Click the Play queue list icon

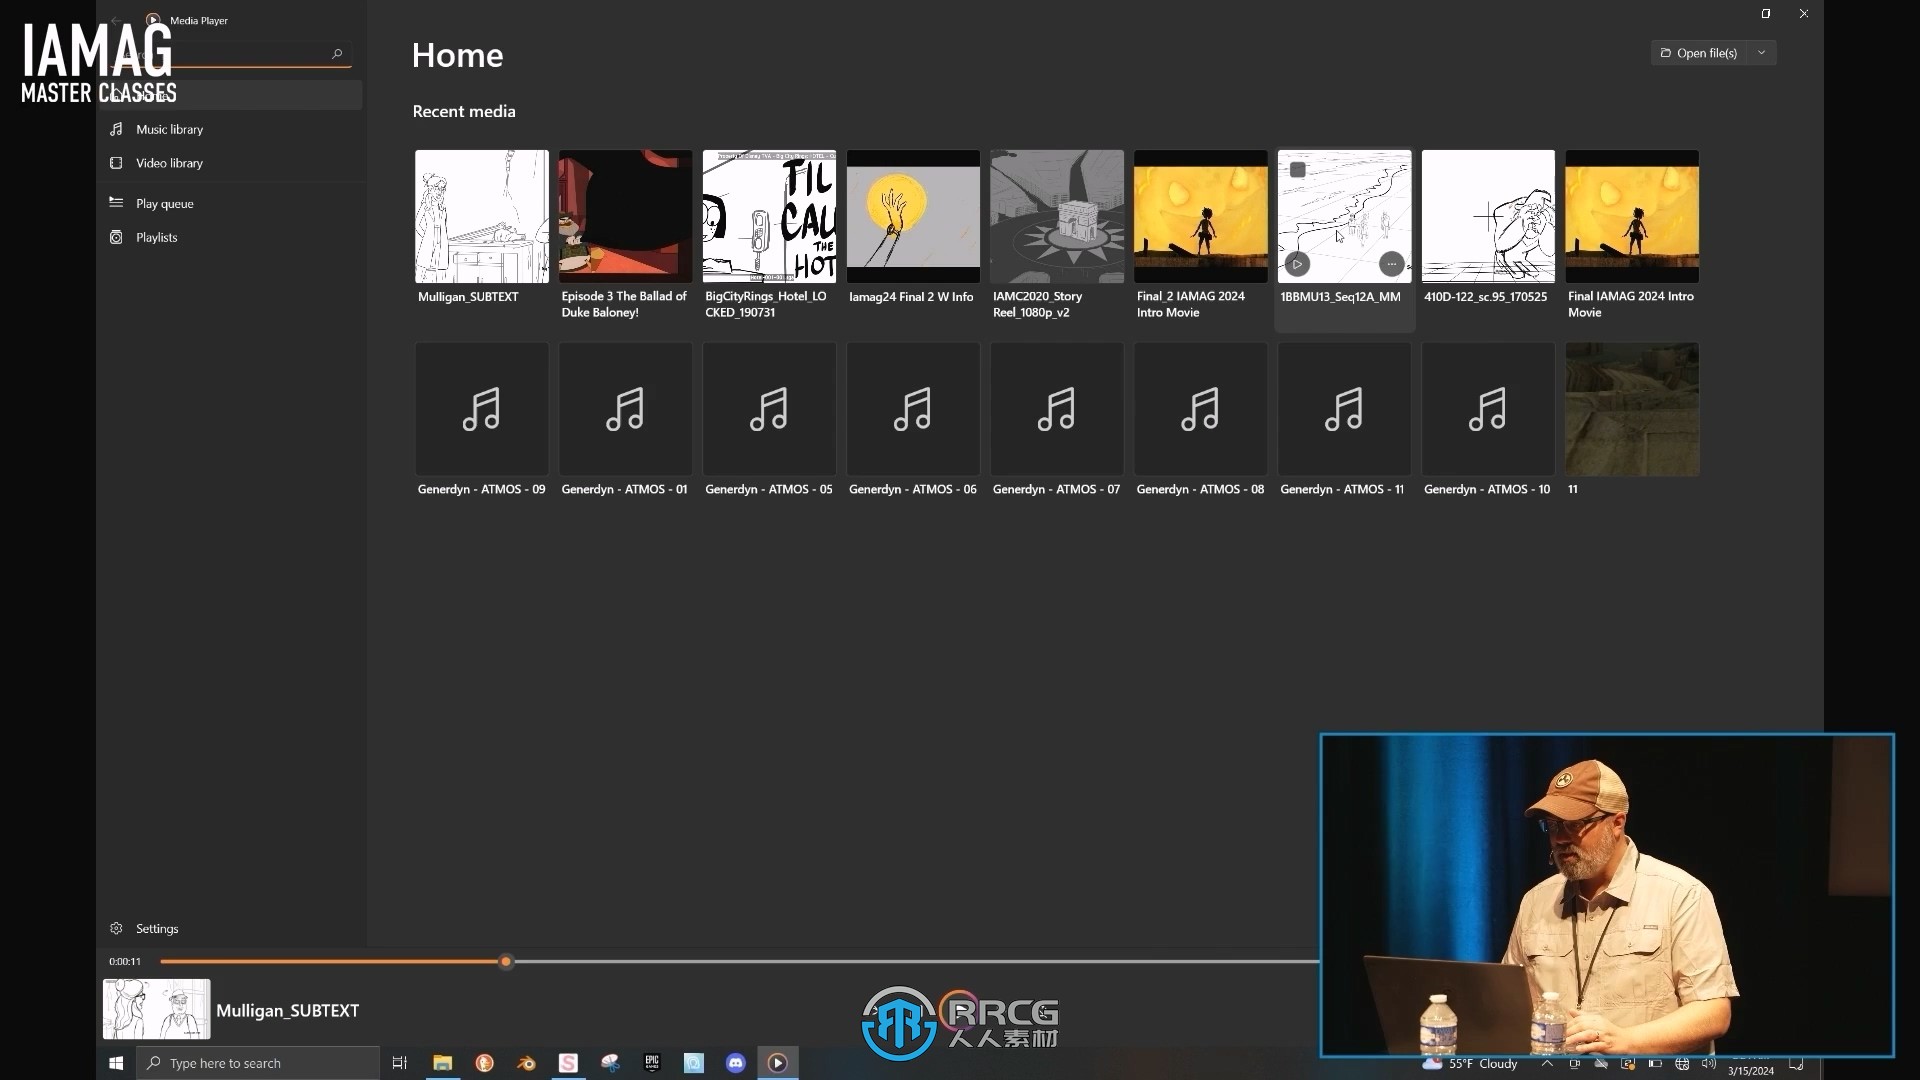click(x=116, y=202)
